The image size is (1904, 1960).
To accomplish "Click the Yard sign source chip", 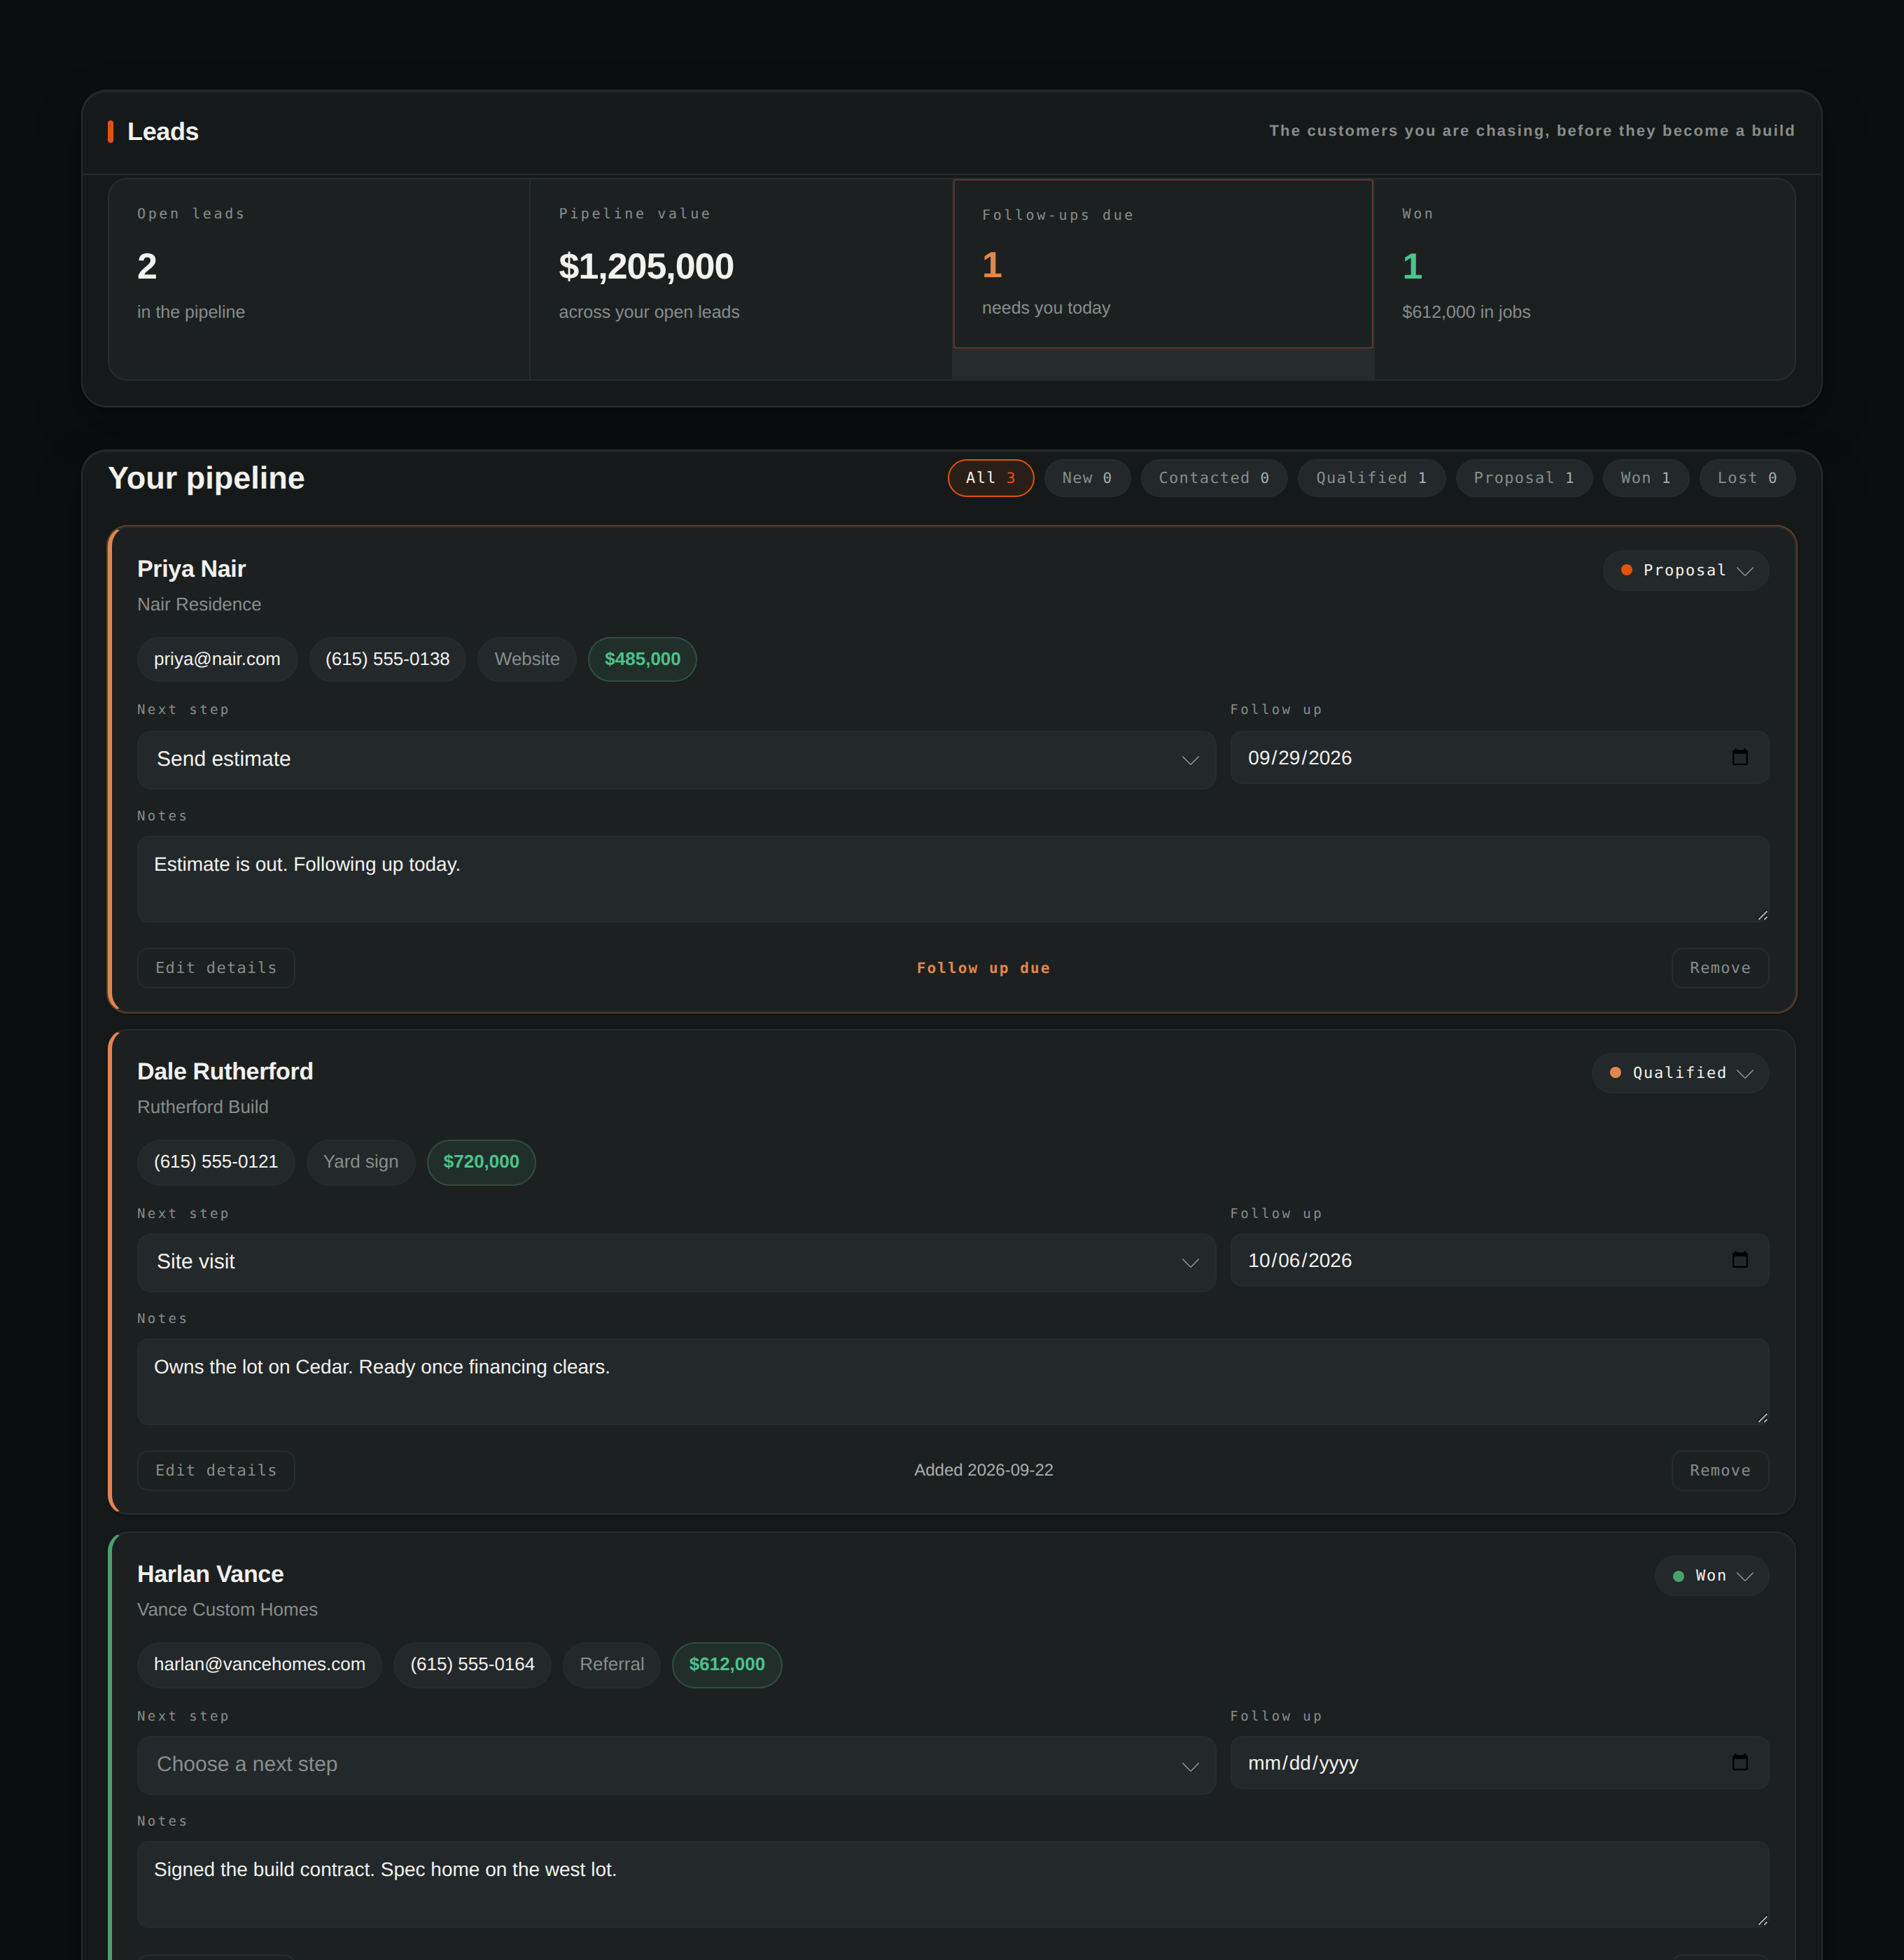I will pos(361,1162).
